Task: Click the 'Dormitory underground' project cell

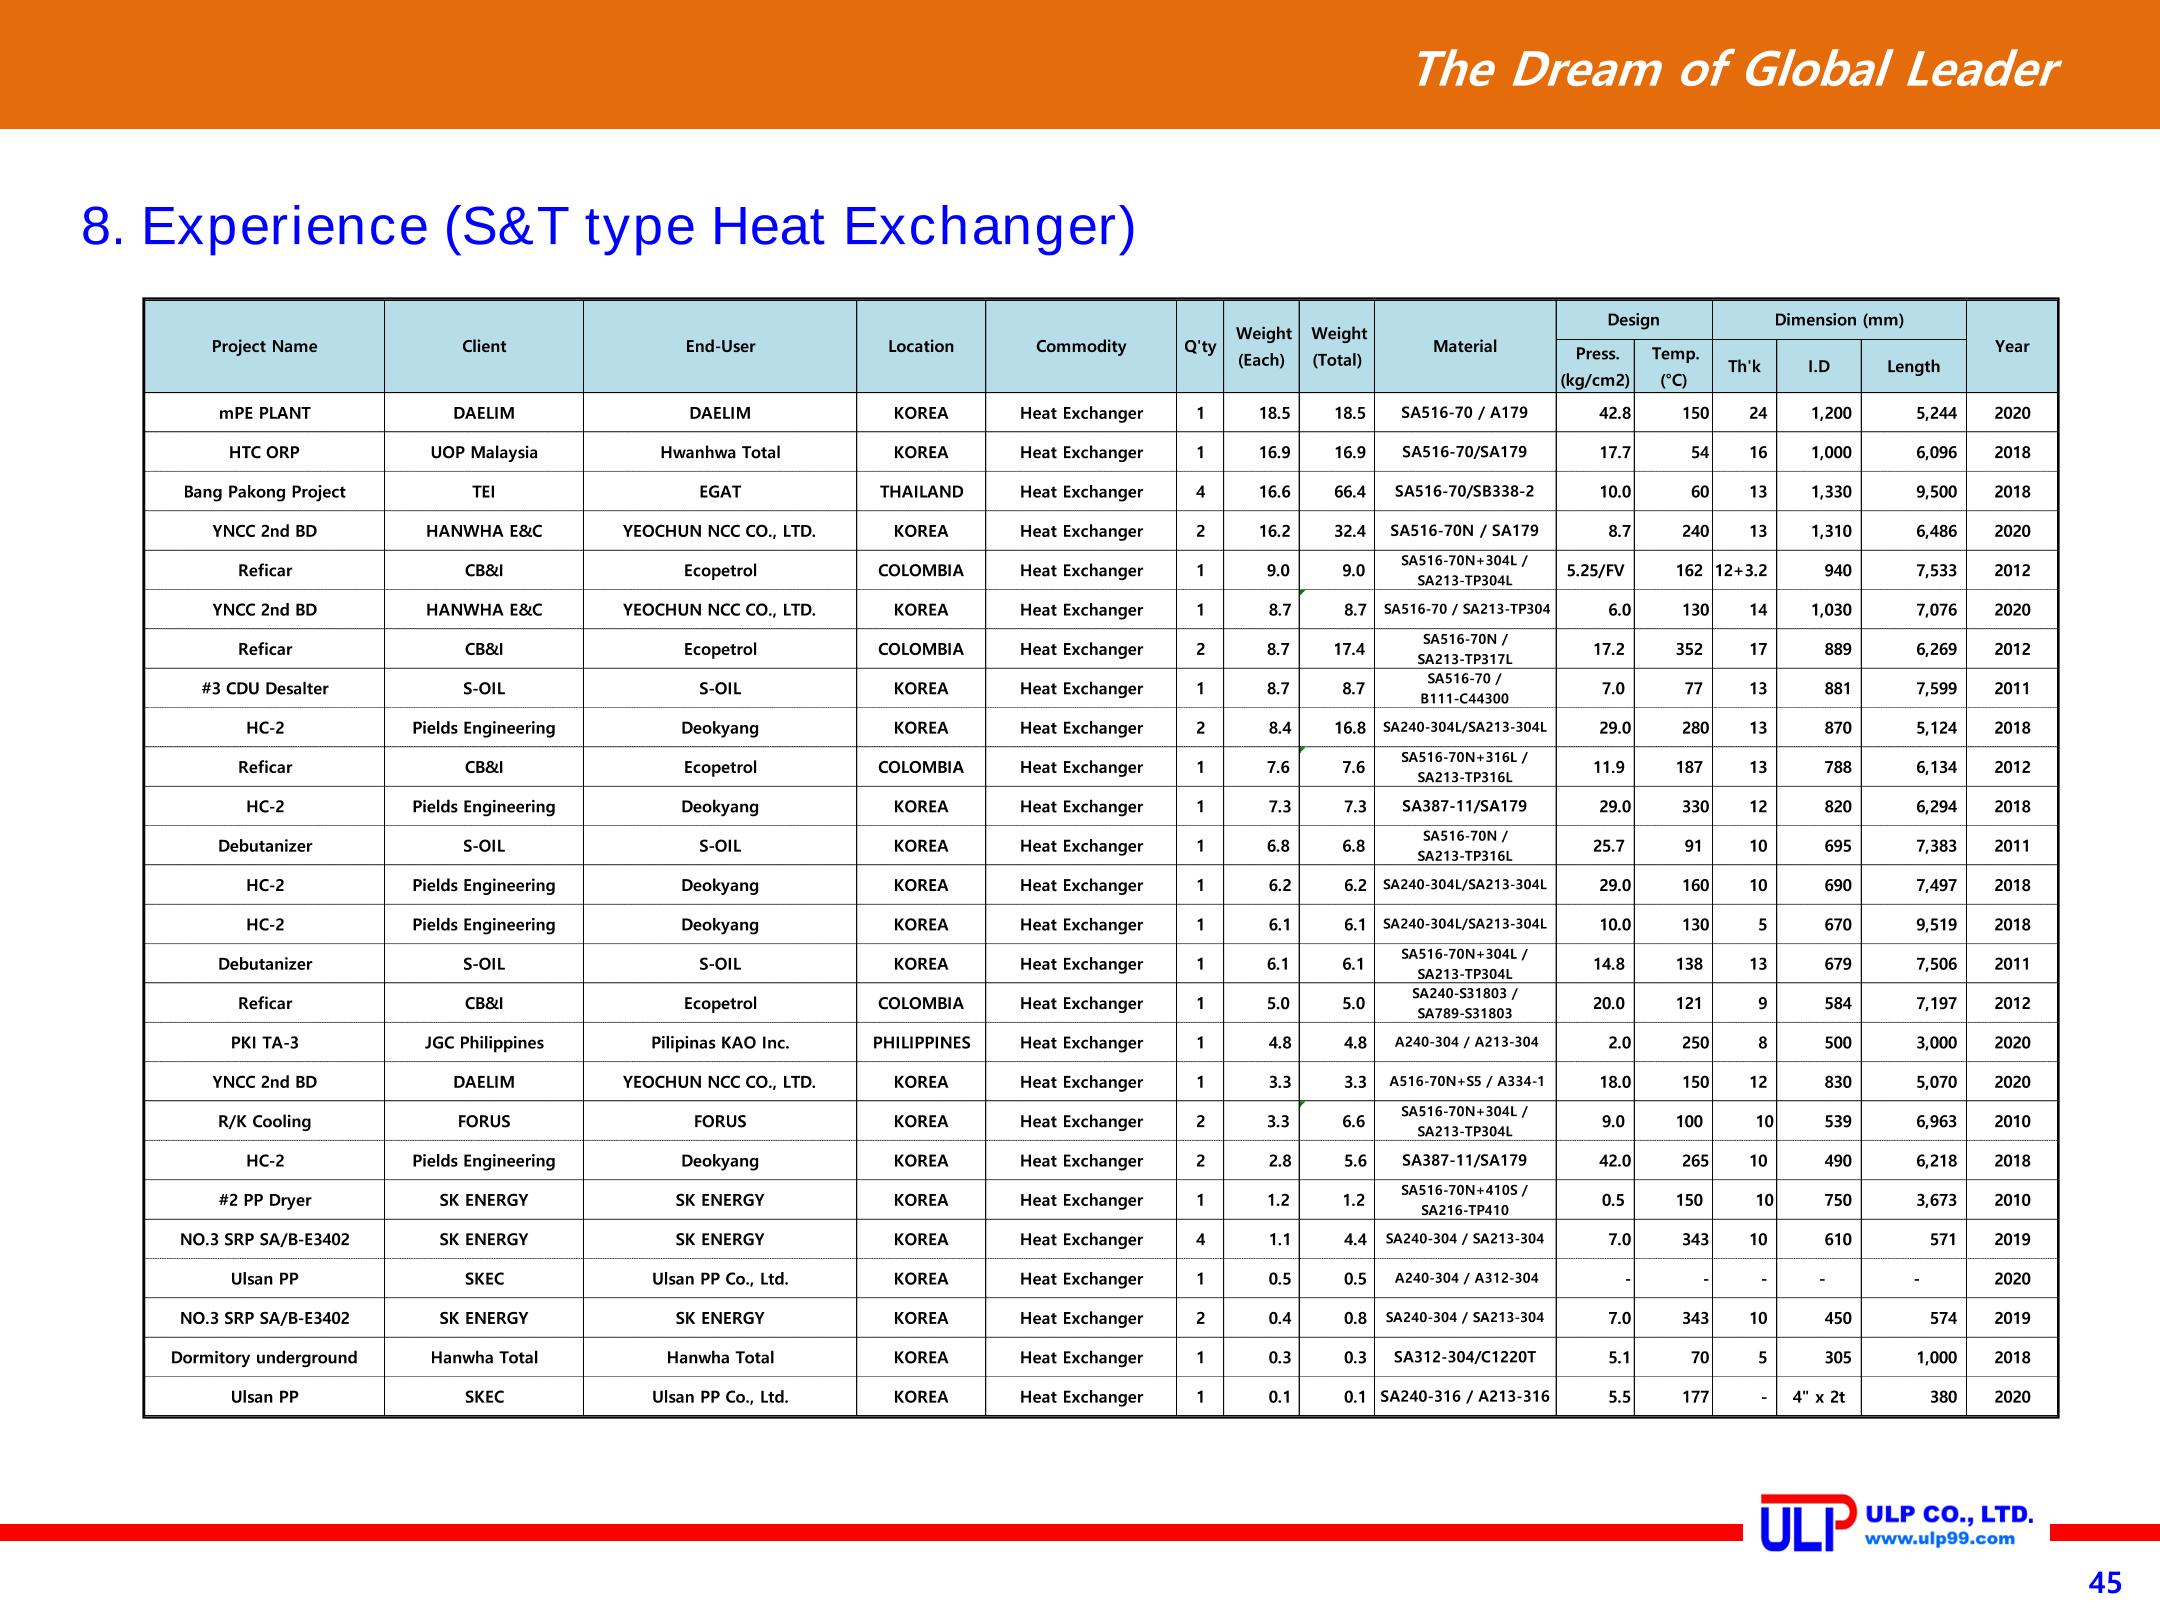Action: (264, 1358)
